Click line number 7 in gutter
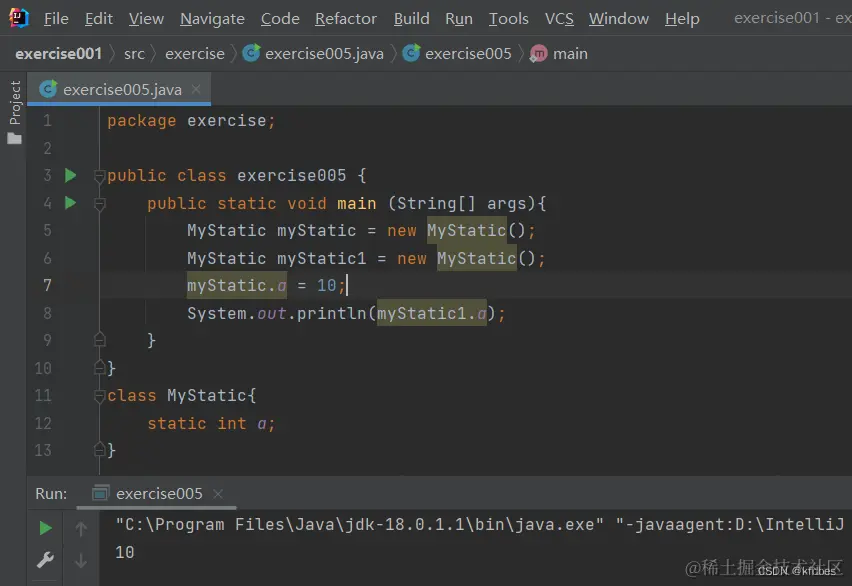 pyautogui.click(x=47, y=285)
